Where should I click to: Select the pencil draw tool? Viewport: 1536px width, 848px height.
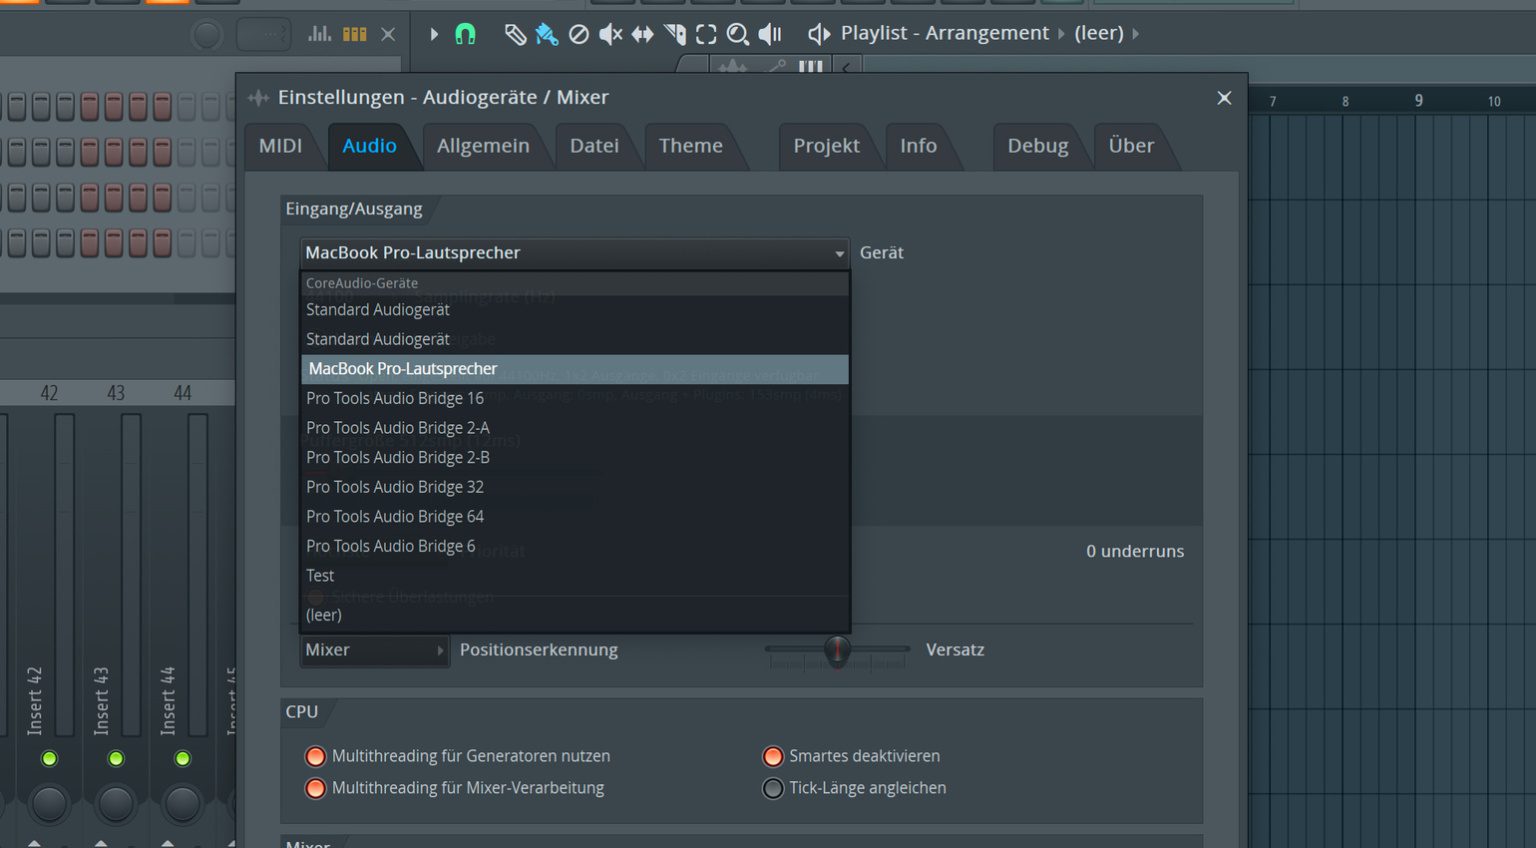coord(516,34)
